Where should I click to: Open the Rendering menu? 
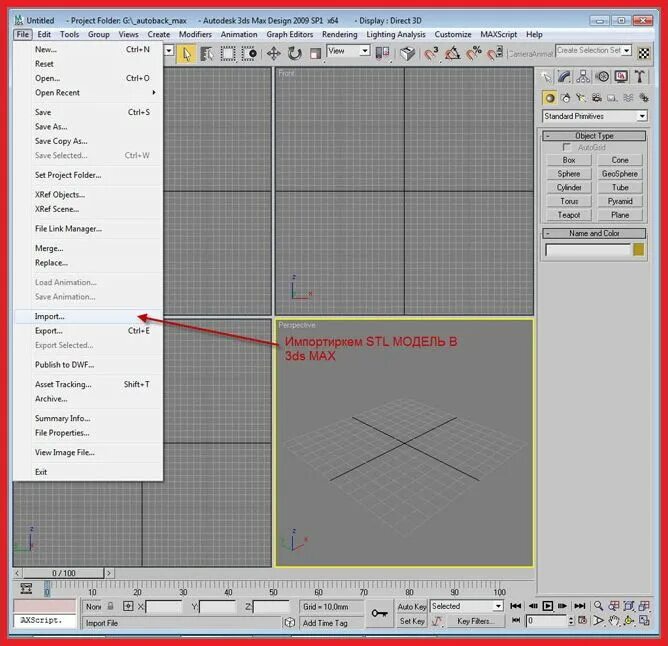pyautogui.click(x=340, y=35)
